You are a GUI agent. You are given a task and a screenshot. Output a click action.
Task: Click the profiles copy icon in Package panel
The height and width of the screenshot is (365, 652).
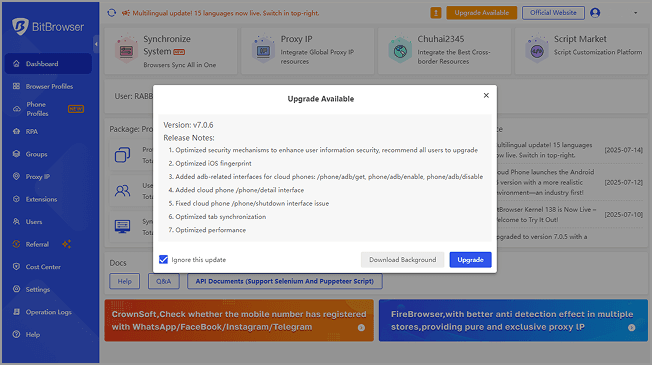(122, 155)
